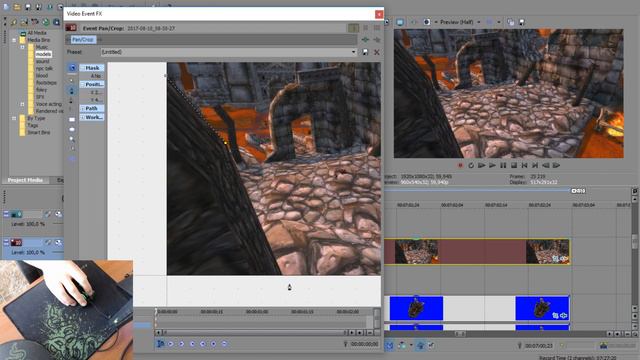
Task: Click the video preview on external monitor icon
Action: [400, 22]
